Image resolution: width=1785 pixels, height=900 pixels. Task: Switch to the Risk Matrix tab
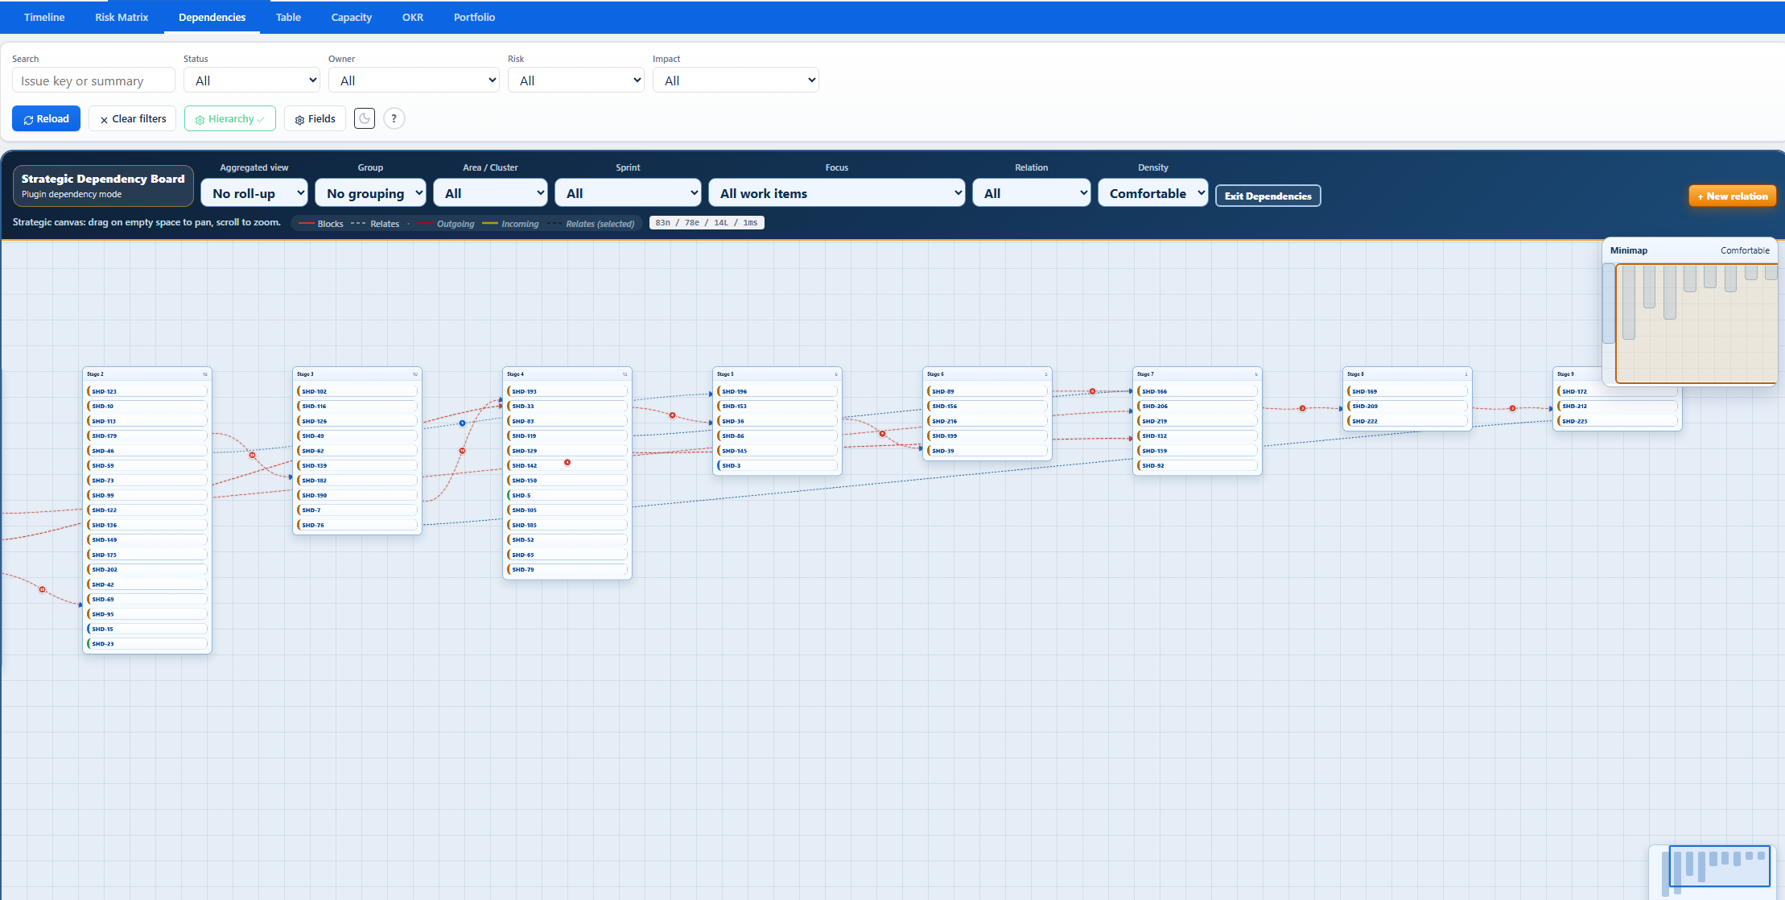point(120,17)
